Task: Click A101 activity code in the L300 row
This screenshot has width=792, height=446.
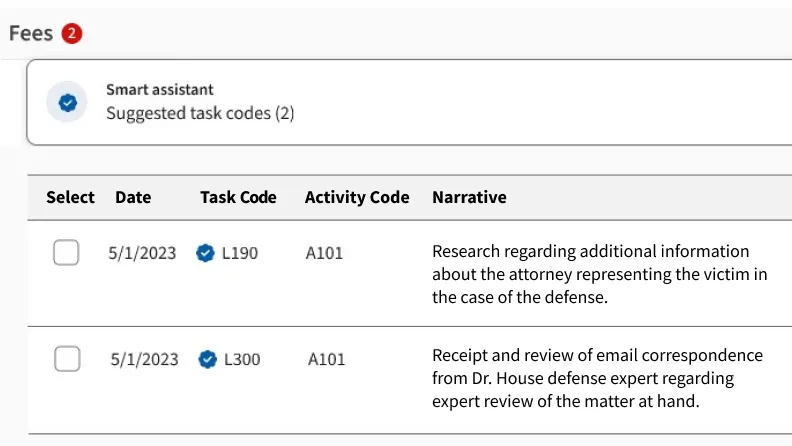Action: click(x=326, y=359)
